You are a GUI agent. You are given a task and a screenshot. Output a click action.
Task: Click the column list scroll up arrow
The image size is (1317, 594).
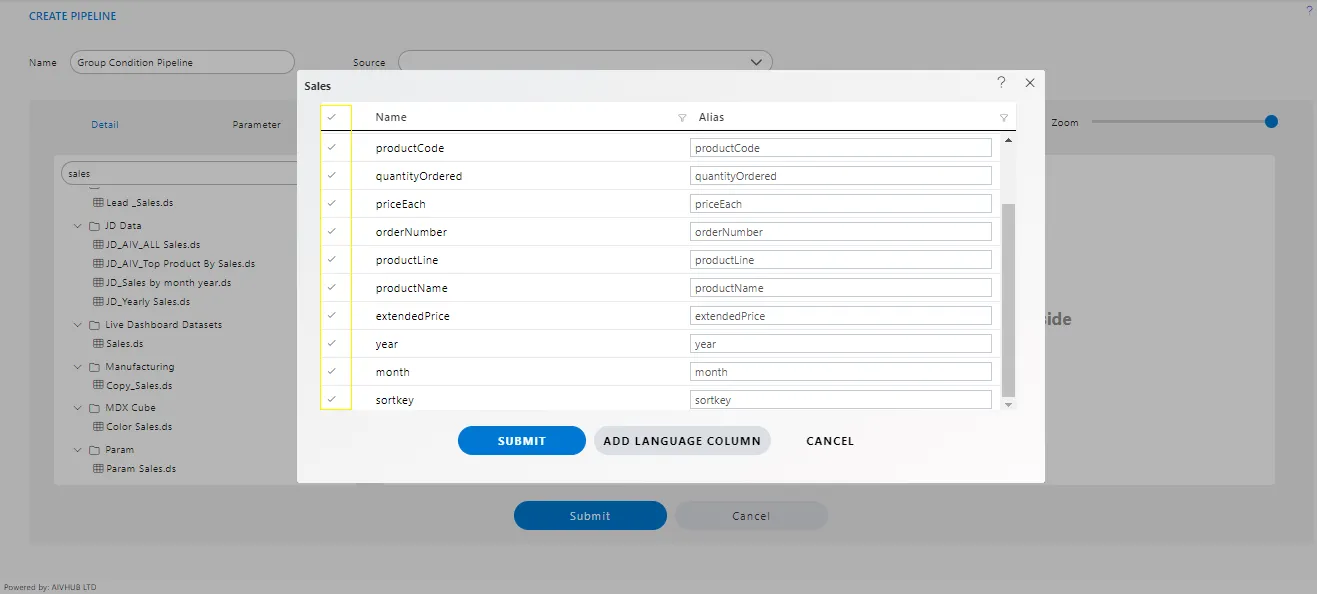(1008, 140)
